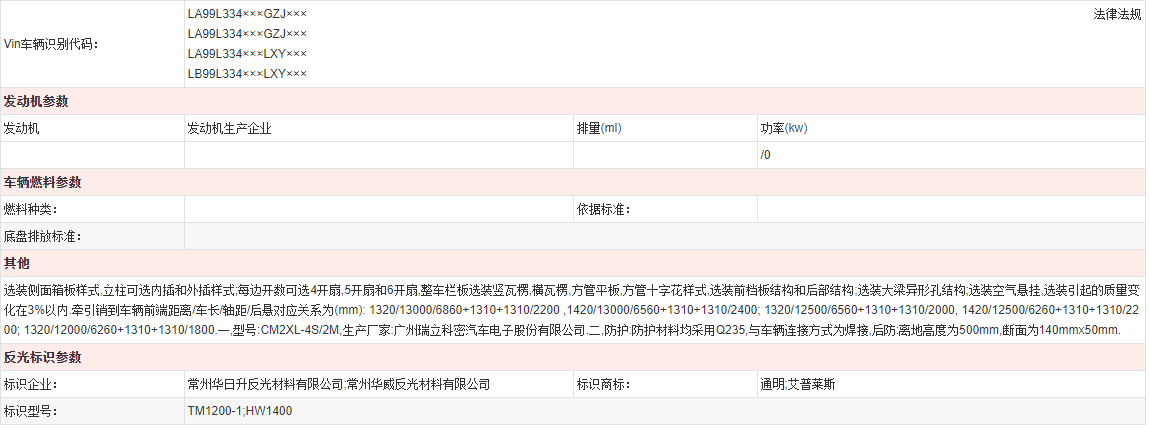1149x428 pixels.
Task: Click the 燃料种类 label
Action: (31, 210)
